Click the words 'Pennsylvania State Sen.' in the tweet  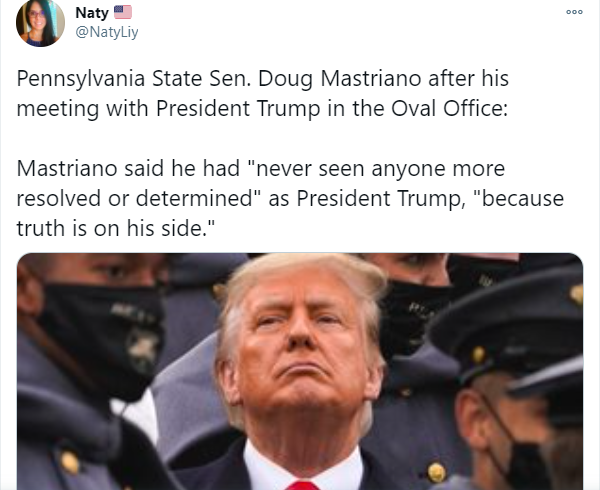click(134, 79)
